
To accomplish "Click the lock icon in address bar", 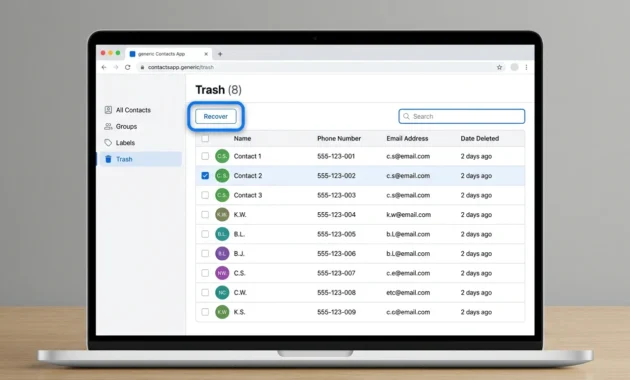I will [142, 67].
